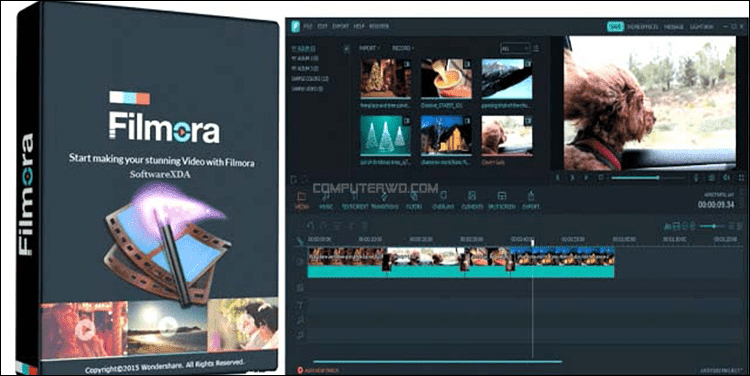The image size is (750, 376).
Task: Open the Media tab
Action: click(x=301, y=200)
